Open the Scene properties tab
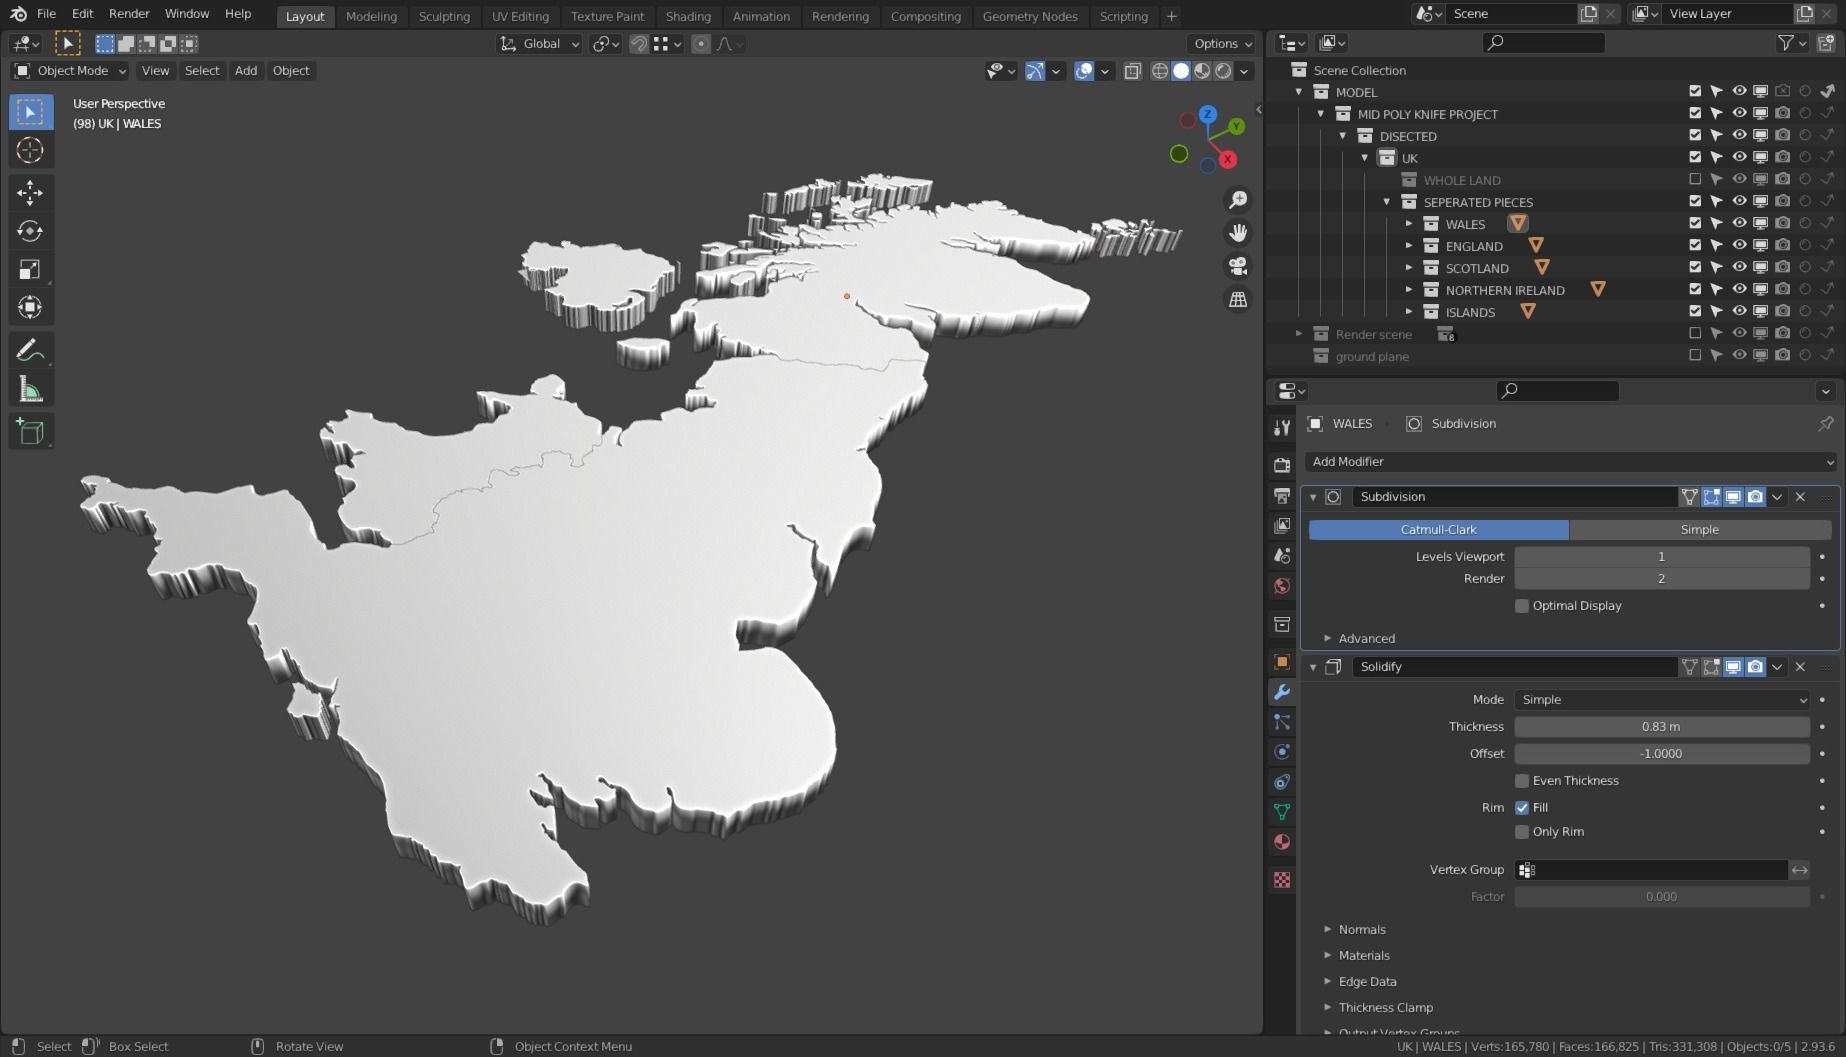This screenshot has height=1057, width=1846. [x=1282, y=555]
